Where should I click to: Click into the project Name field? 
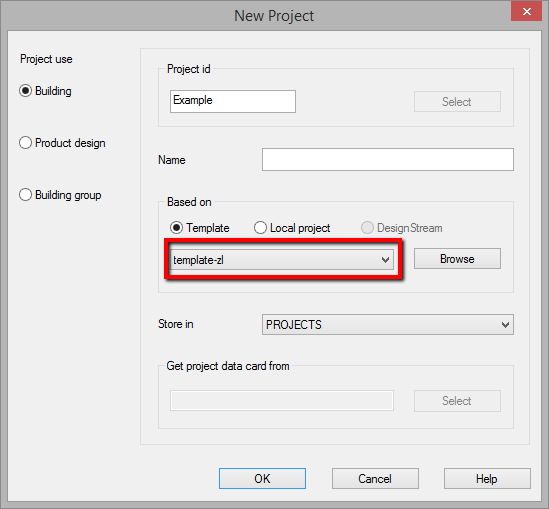388,160
